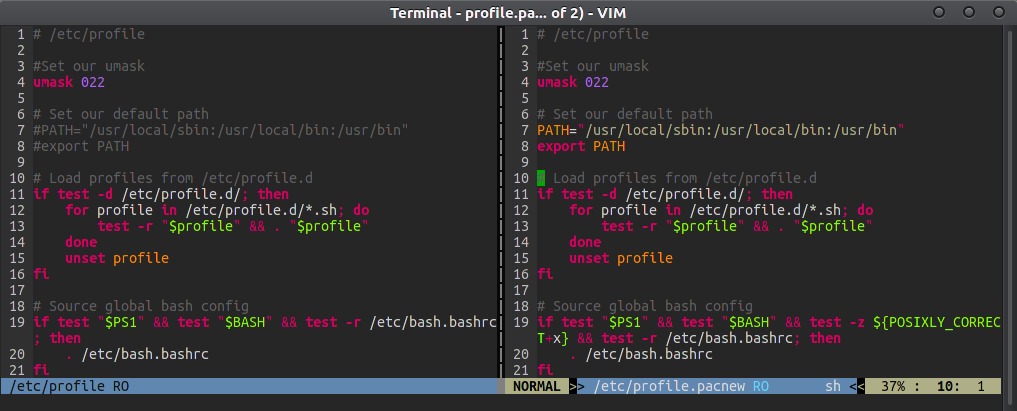The height and width of the screenshot is (411, 1017).
Task: Click 'unset profile' in the /etc/profile pane
Action: pyautogui.click(x=117, y=259)
